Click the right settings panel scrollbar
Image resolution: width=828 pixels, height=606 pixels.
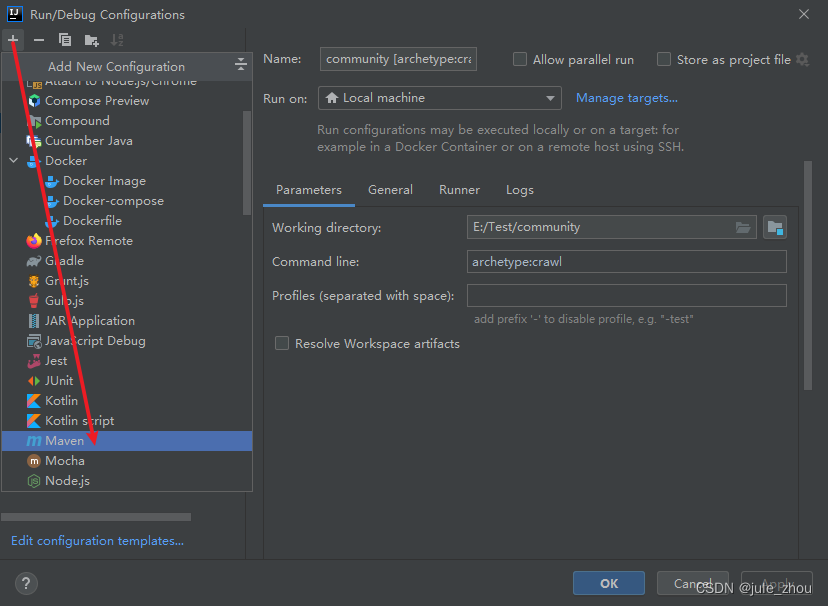pos(807,276)
